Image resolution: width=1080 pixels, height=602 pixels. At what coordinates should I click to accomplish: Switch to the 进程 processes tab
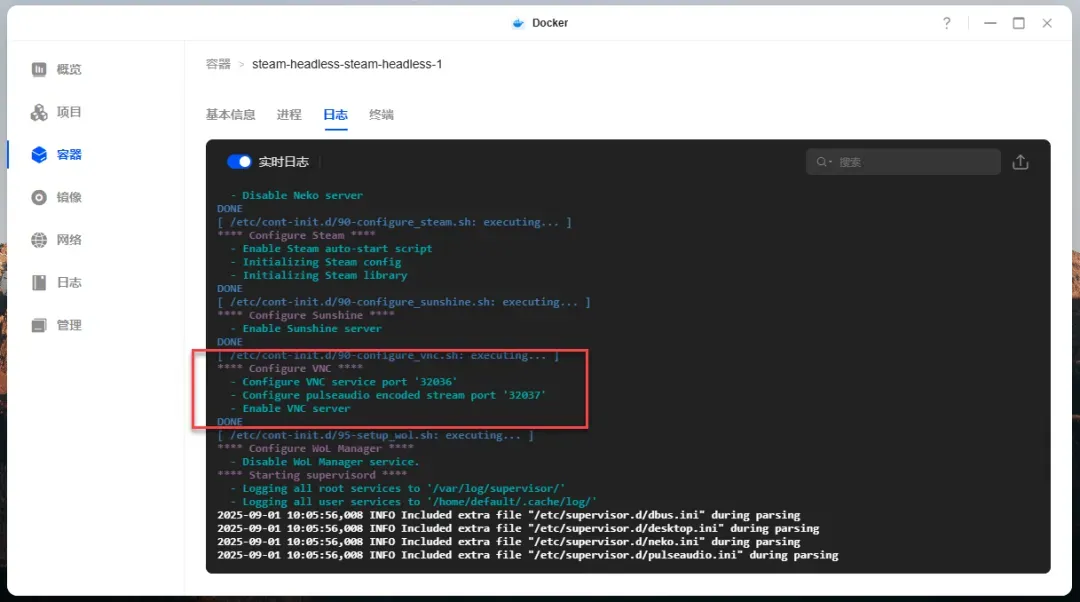point(289,115)
